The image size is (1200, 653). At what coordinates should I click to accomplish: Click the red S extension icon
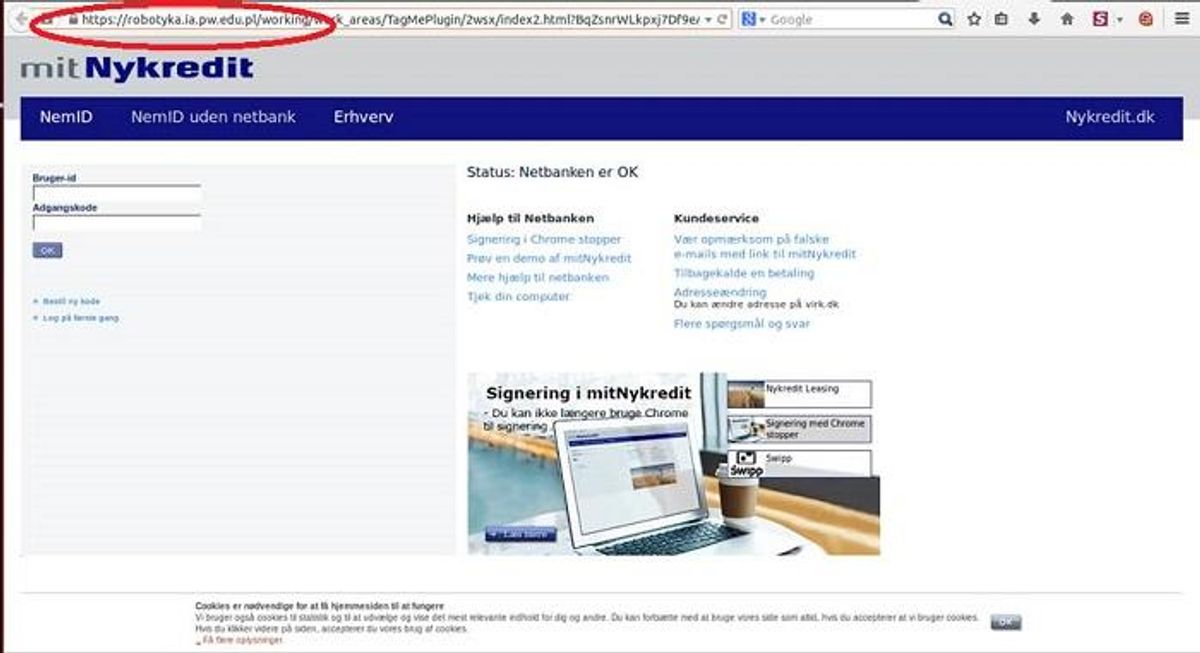click(1100, 19)
